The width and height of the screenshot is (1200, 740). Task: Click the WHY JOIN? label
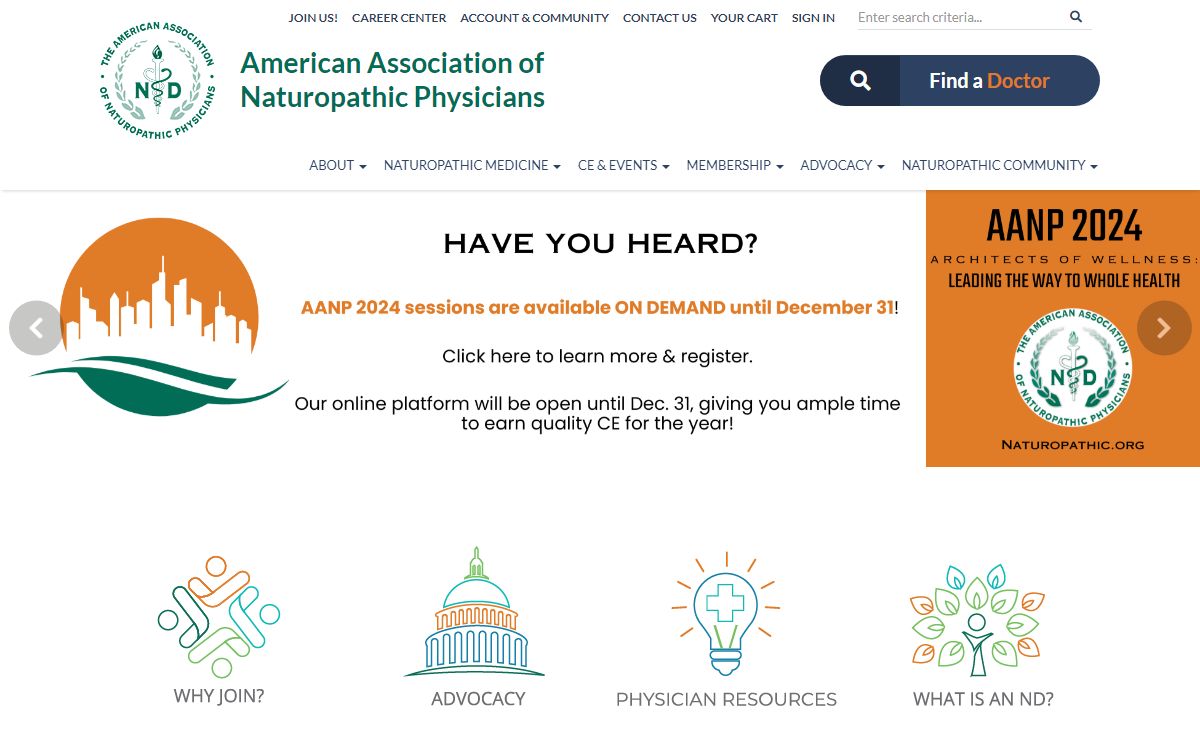click(219, 696)
